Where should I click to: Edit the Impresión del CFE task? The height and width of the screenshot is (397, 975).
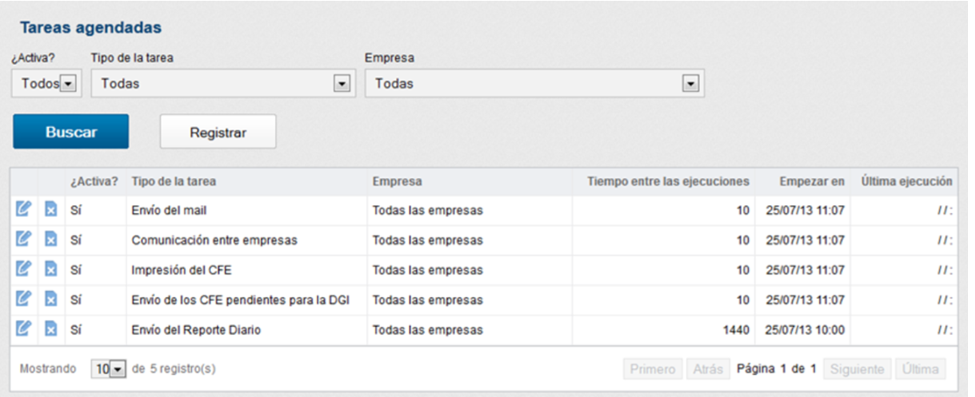23,270
